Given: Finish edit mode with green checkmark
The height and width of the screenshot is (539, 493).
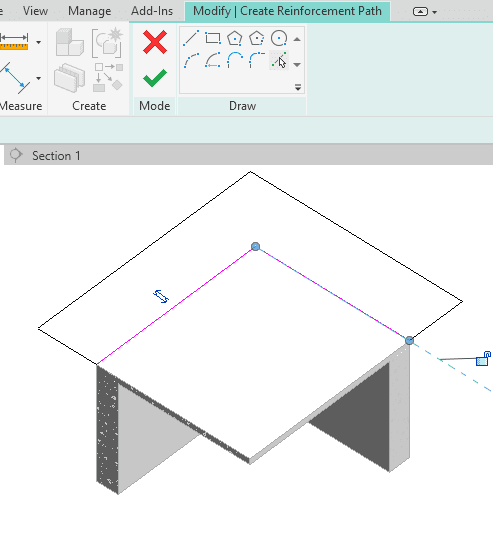Looking at the screenshot, I should pos(155,78).
